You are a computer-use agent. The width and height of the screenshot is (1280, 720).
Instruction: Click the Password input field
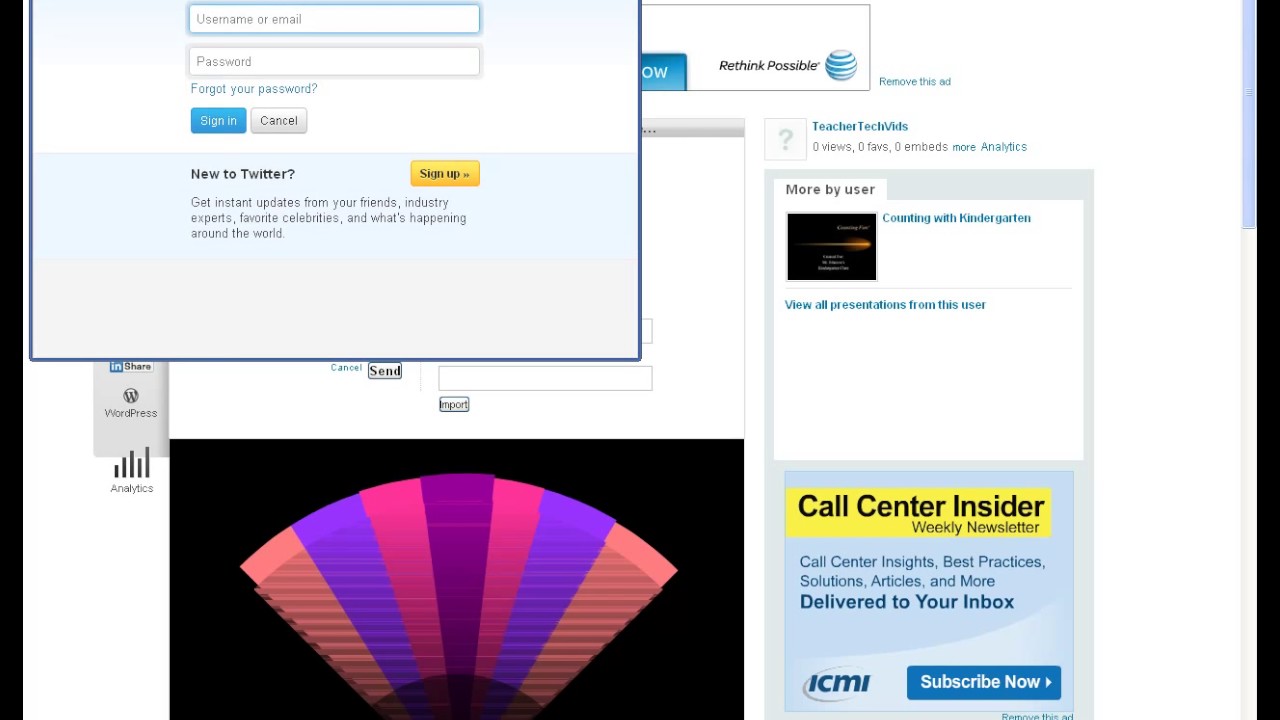pos(334,61)
